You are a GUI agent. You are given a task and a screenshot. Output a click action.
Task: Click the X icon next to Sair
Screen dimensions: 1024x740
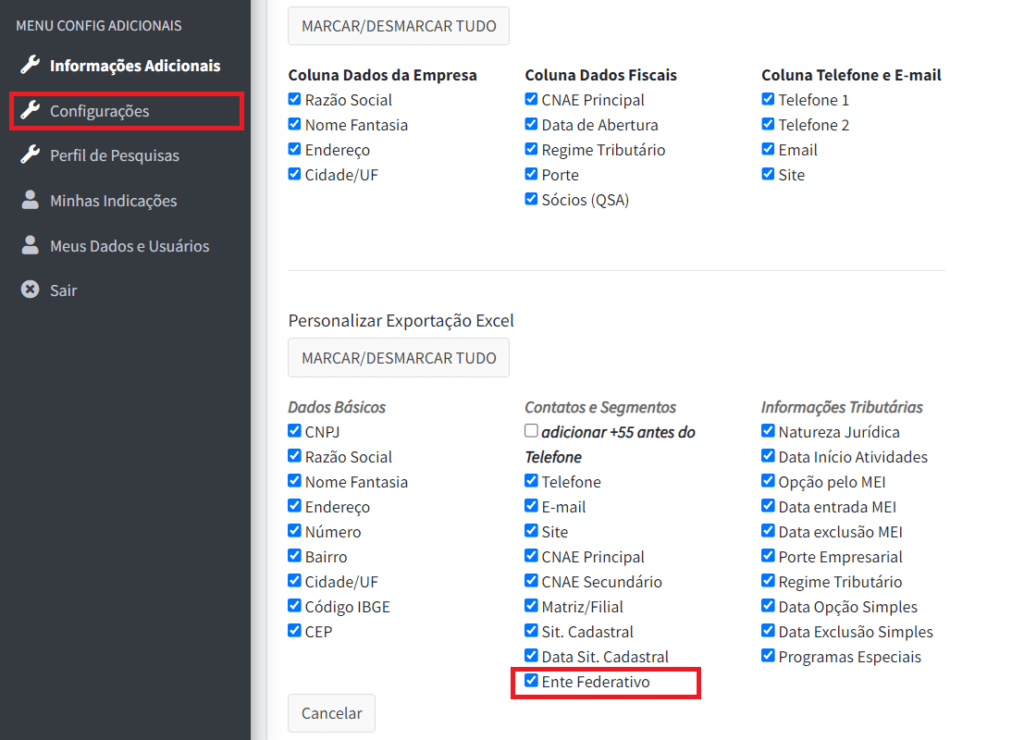30,290
